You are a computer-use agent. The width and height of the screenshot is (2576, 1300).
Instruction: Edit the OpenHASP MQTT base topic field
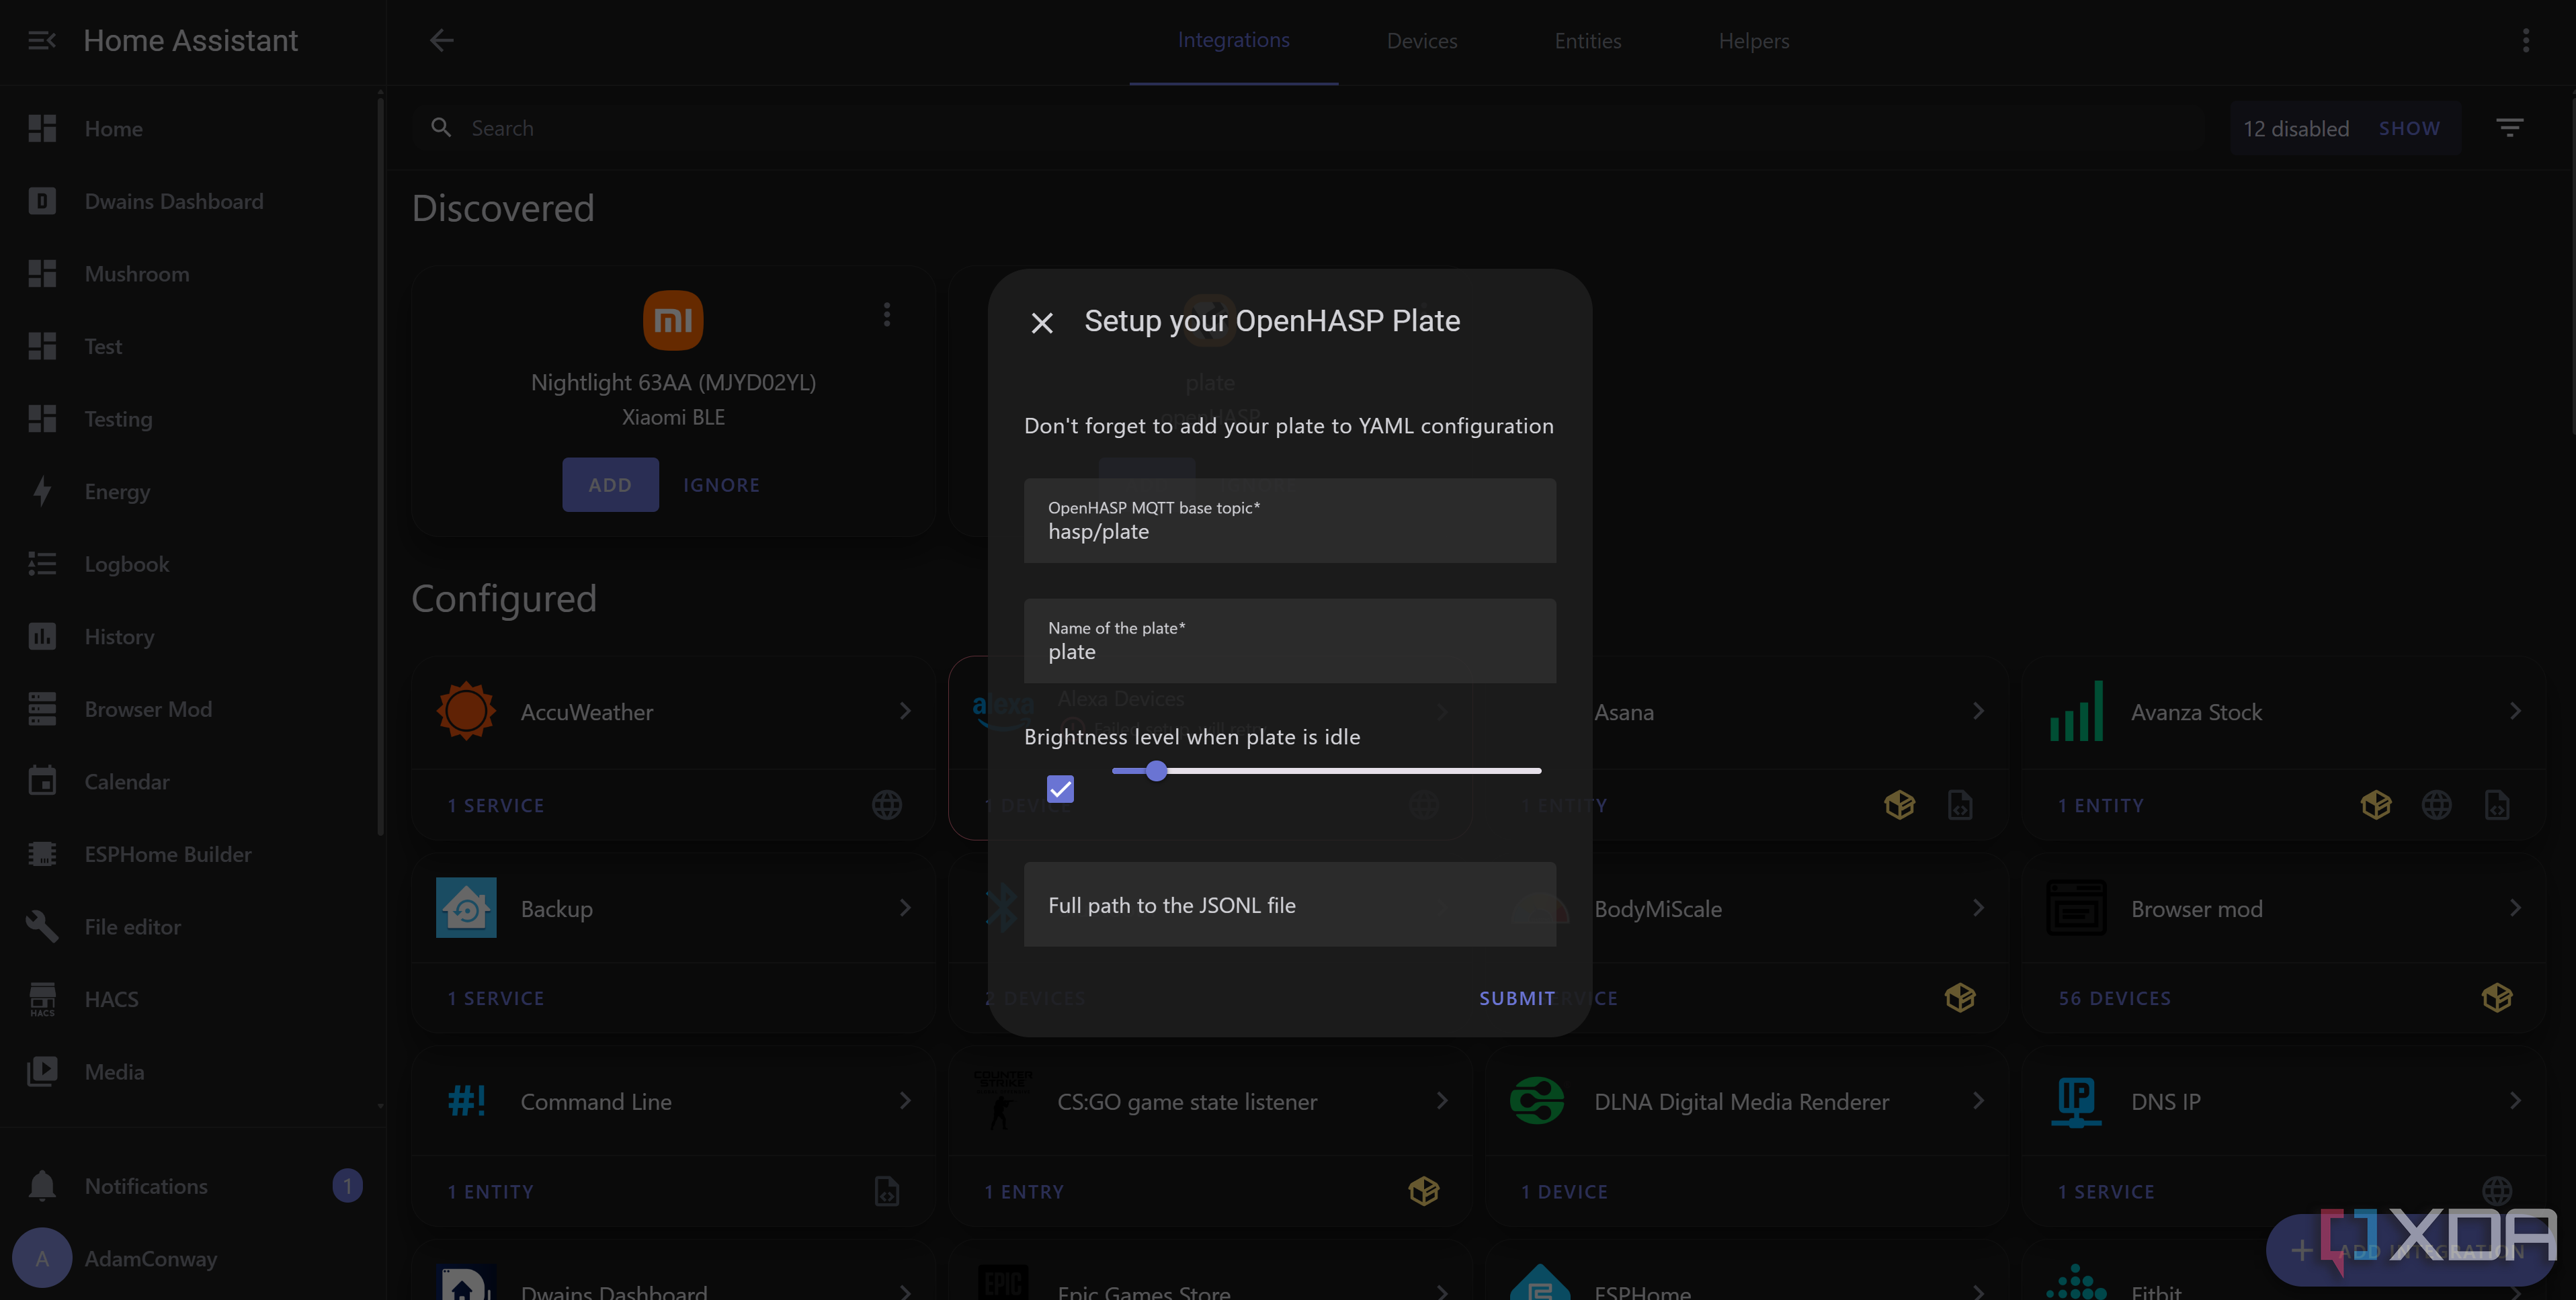[1289, 520]
